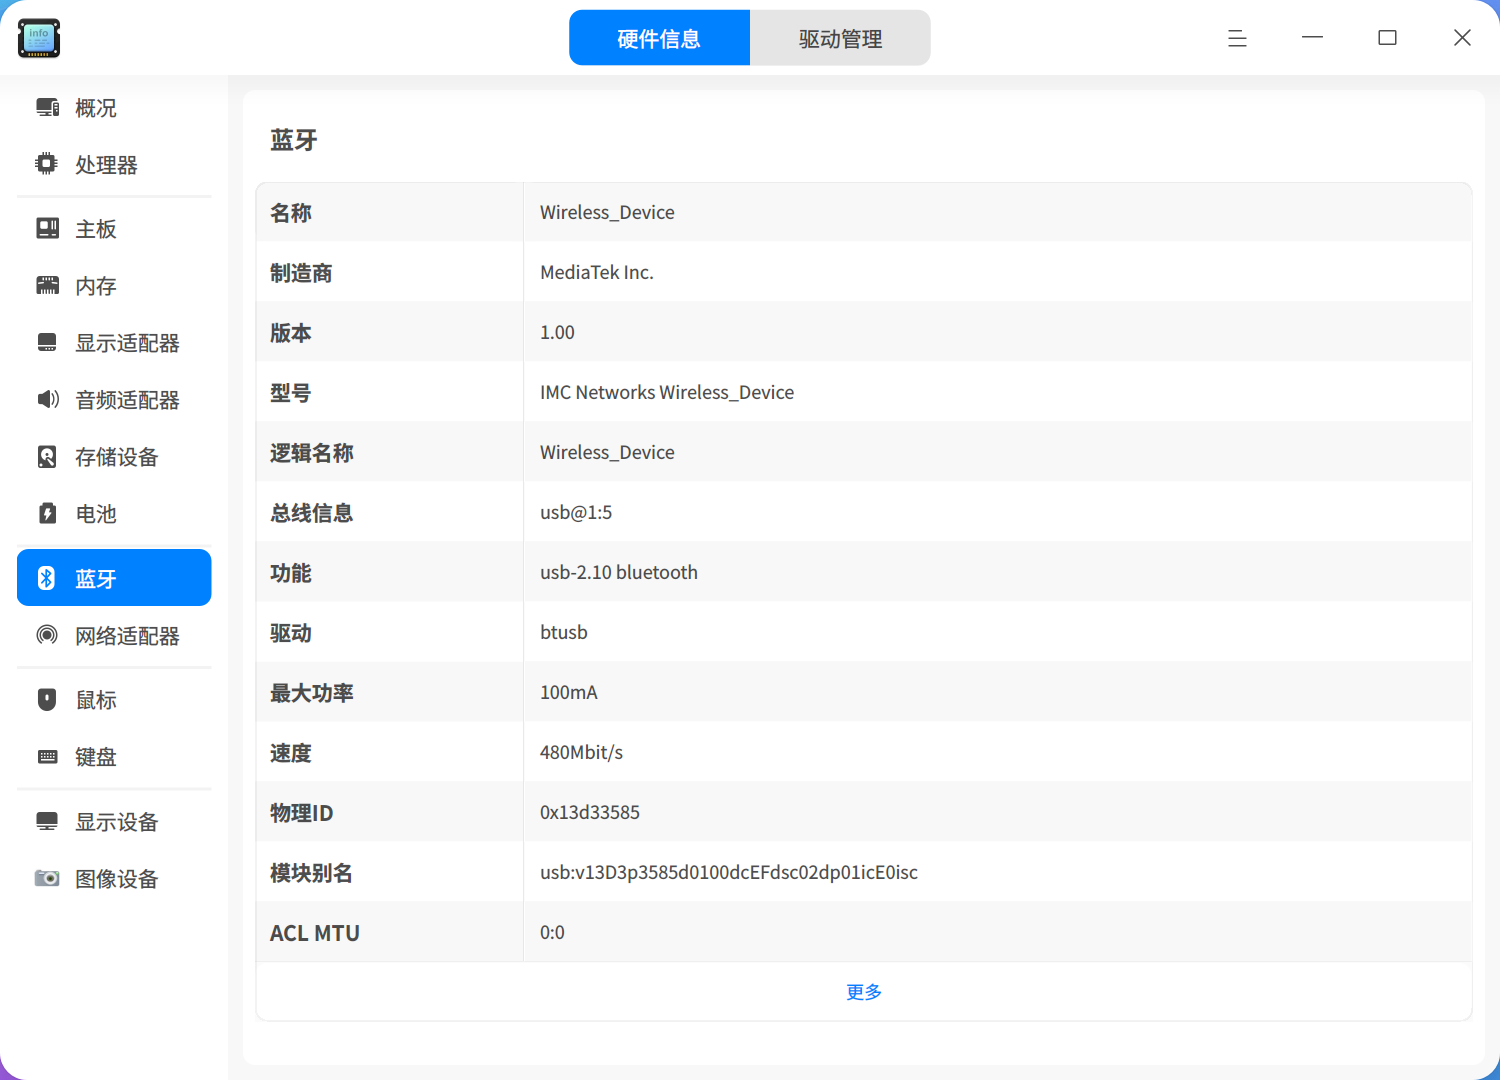This screenshot has width=1500, height=1080.
Task: Expand details with the 更多 link
Action: pos(864,992)
